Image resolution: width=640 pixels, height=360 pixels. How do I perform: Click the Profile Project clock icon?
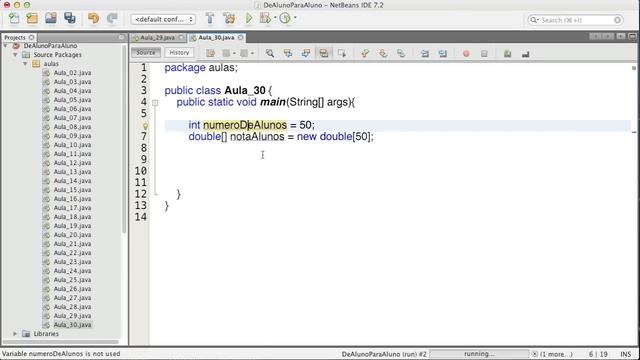285,18
